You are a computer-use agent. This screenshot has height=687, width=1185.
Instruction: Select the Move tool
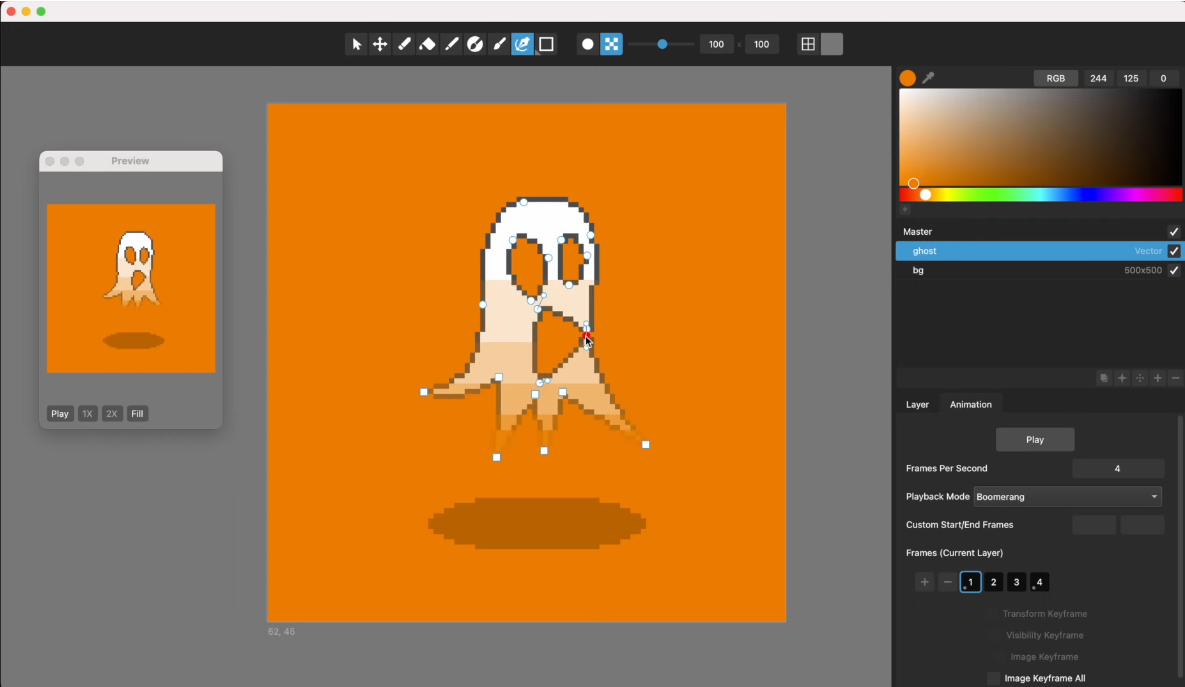(380, 44)
